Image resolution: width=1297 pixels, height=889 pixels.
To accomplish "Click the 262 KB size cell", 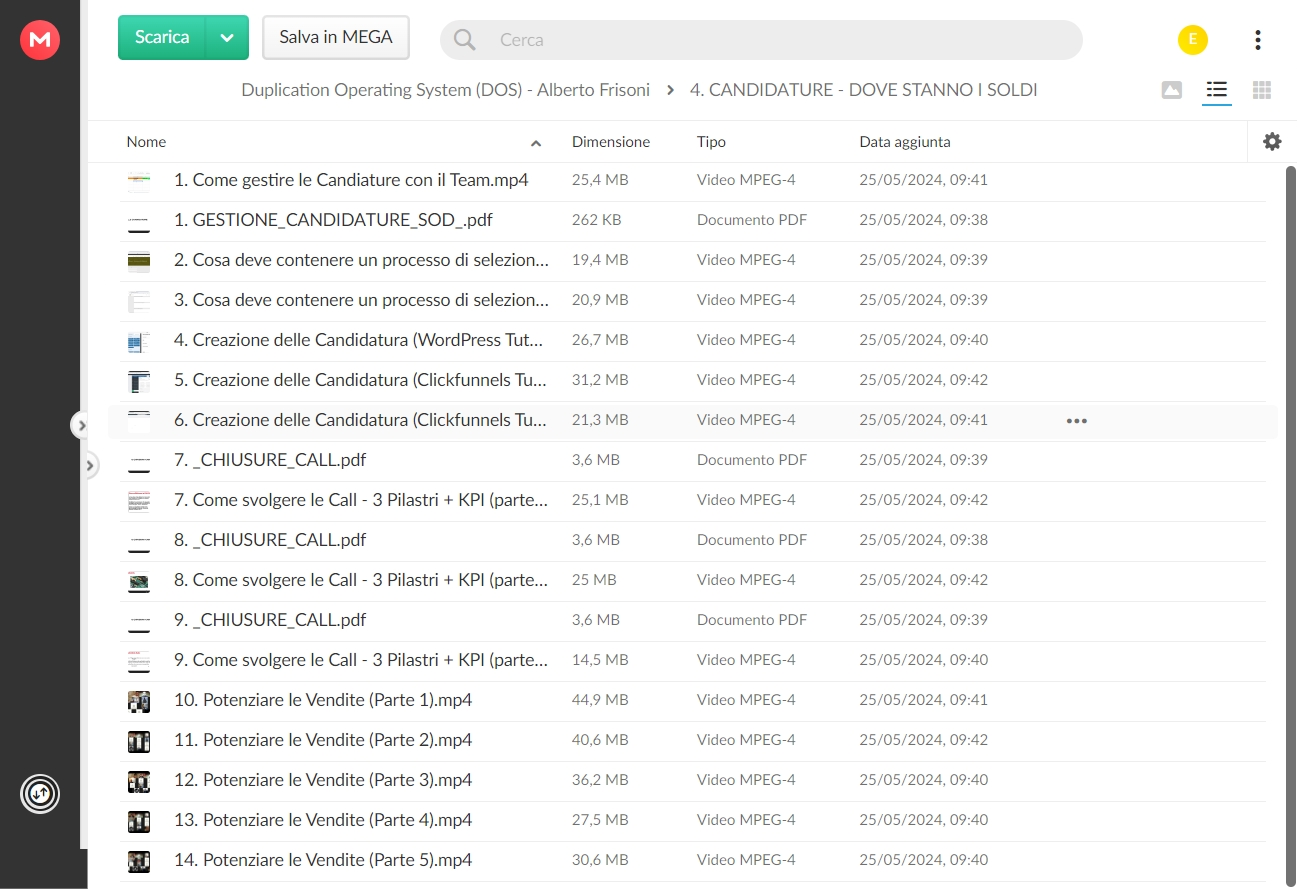I will point(597,220).
